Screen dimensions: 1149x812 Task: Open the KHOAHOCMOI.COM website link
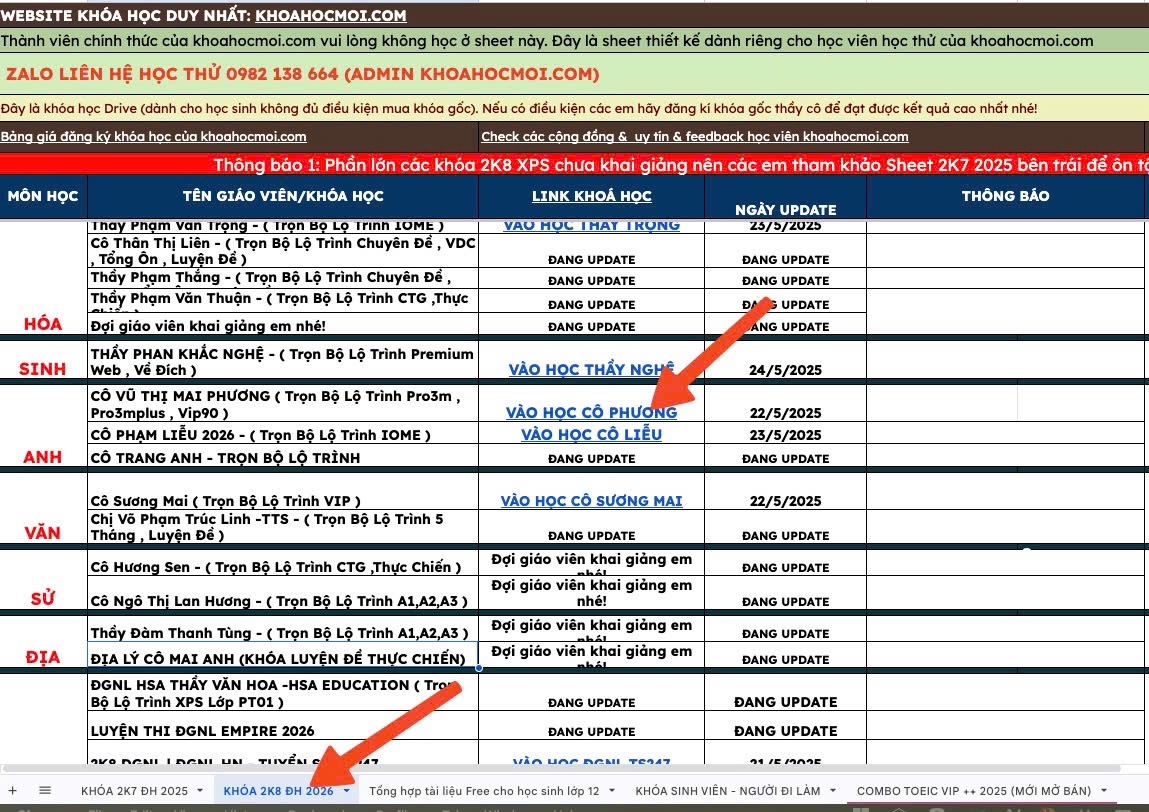click(x=330, y=15)
